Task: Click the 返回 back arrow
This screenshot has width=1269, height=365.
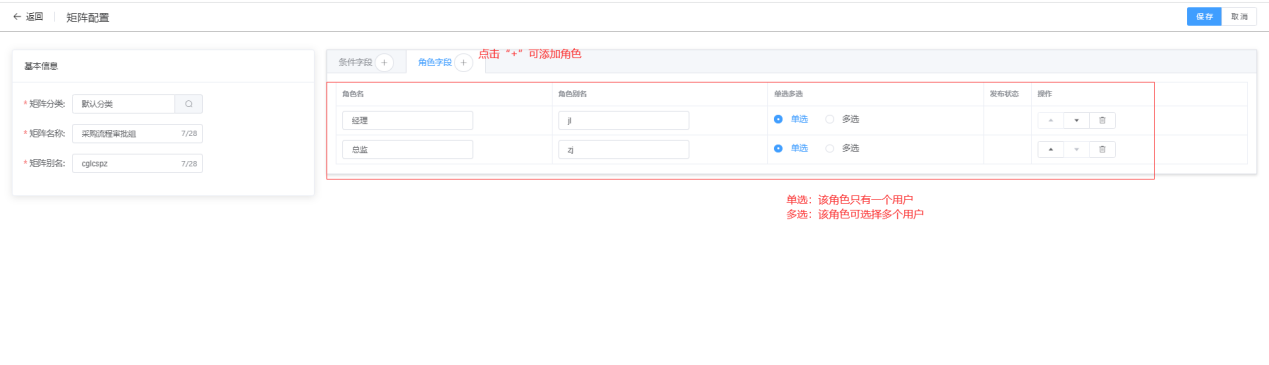Action: click(x=17, y=16)
